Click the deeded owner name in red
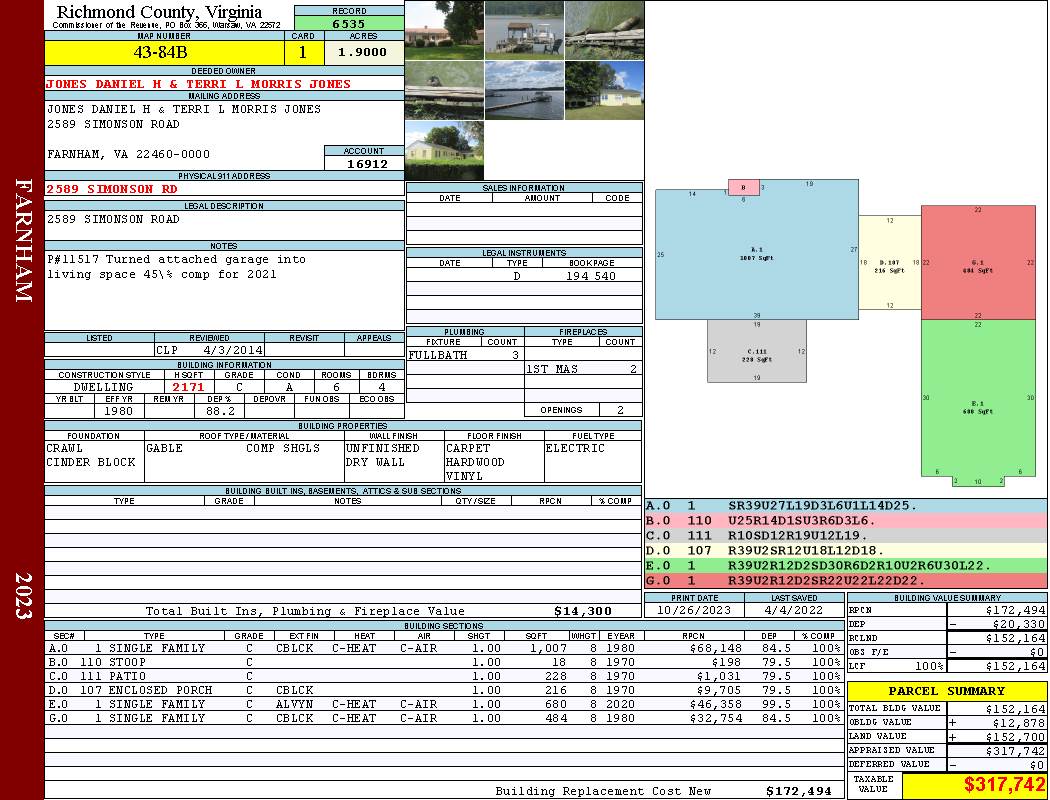 [x=199, y=84]
